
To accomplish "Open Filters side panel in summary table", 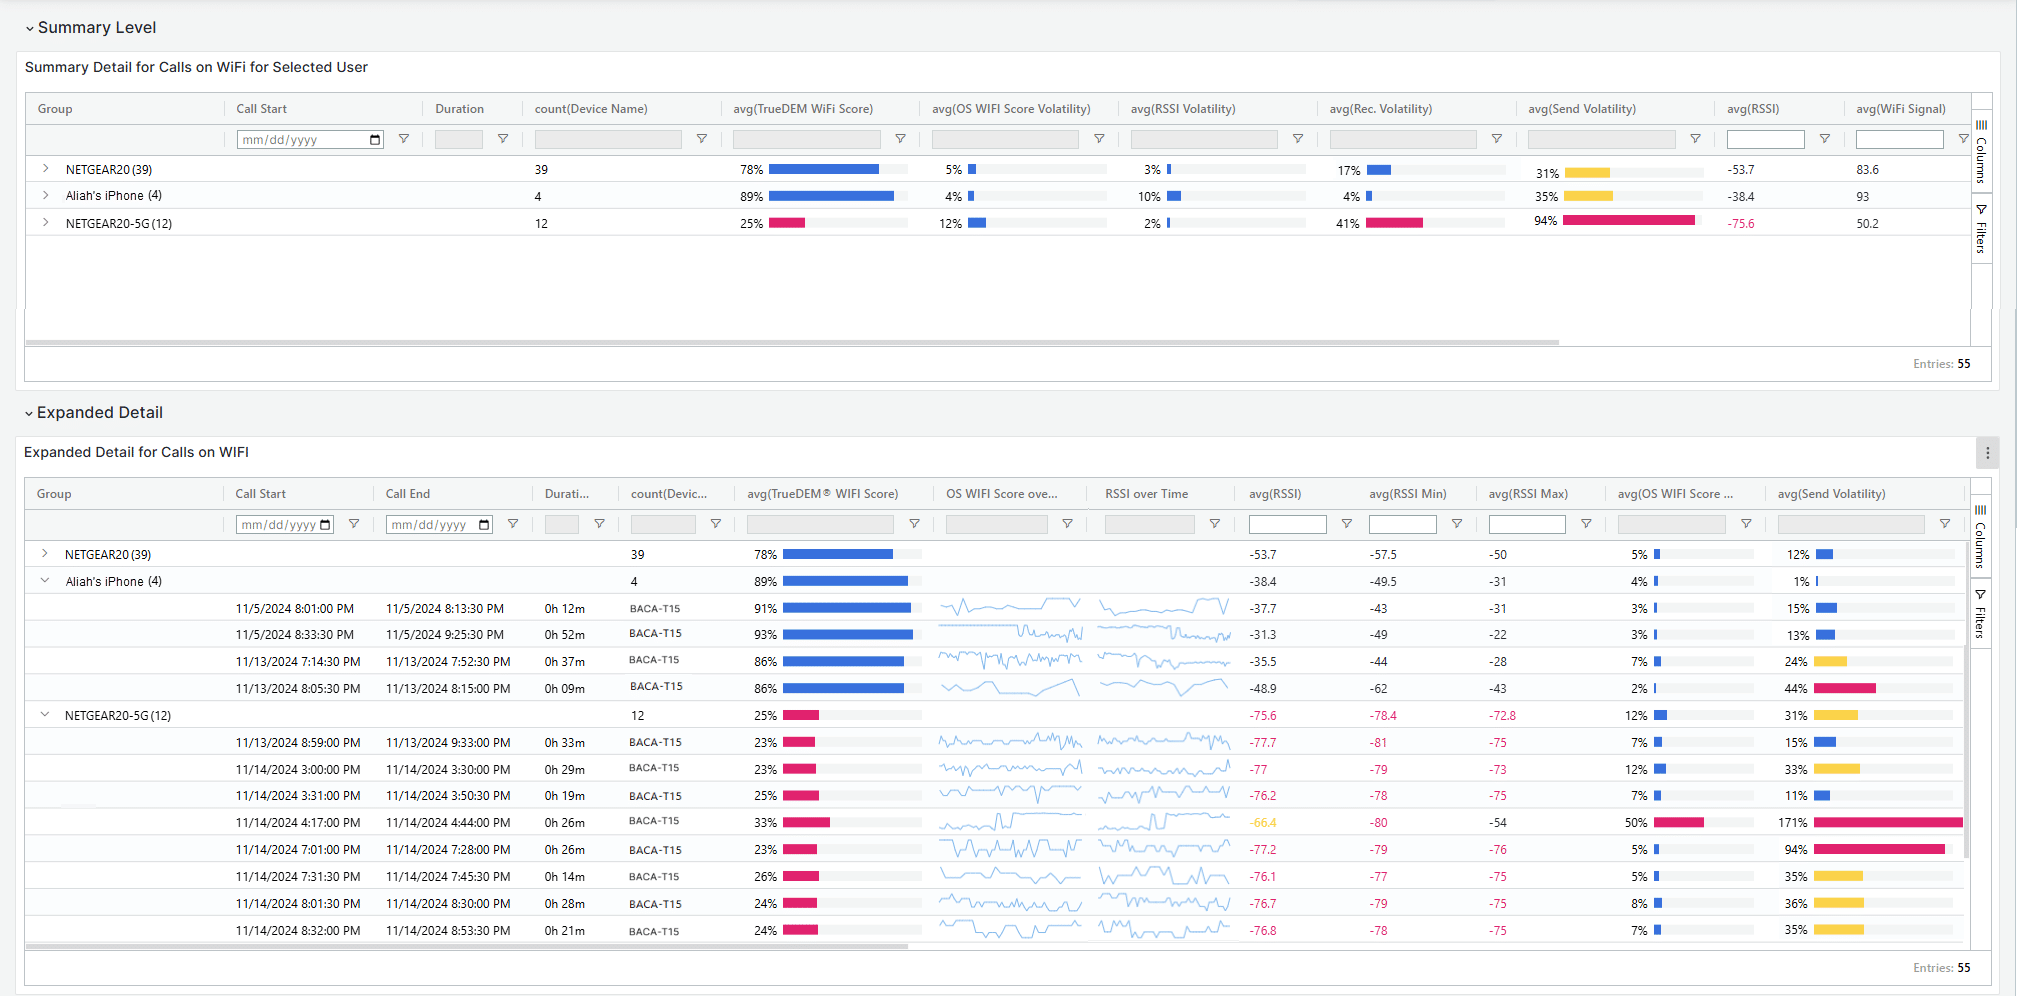I will 1981,229.
